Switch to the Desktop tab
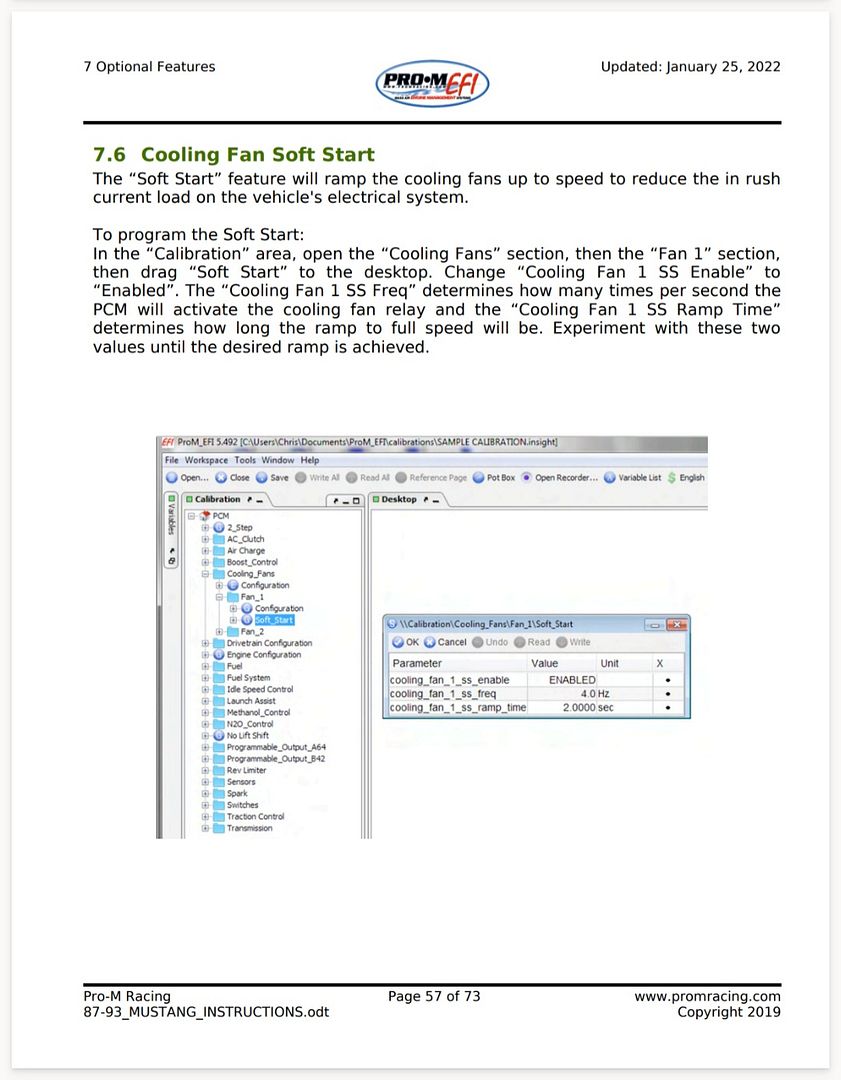The width and height of the screenshot is (841, 1080). coord(399,499)
